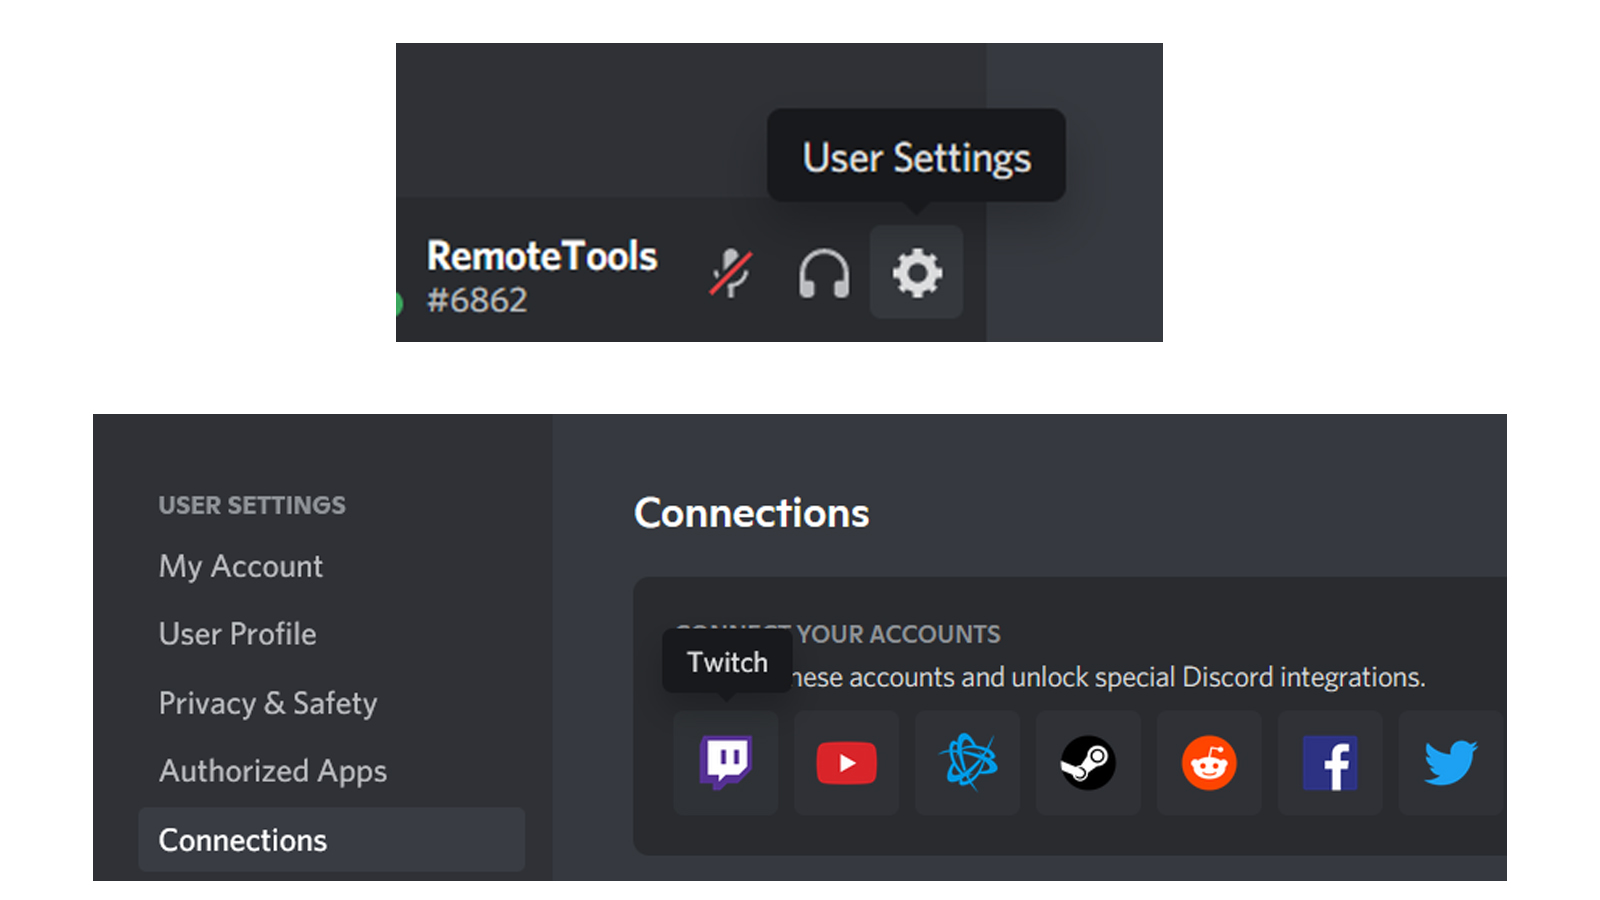This screenshot has height=900, width=1600.
Task: Click the #6862 user tag
Action: pyautogui.click(x=477, y=300)
